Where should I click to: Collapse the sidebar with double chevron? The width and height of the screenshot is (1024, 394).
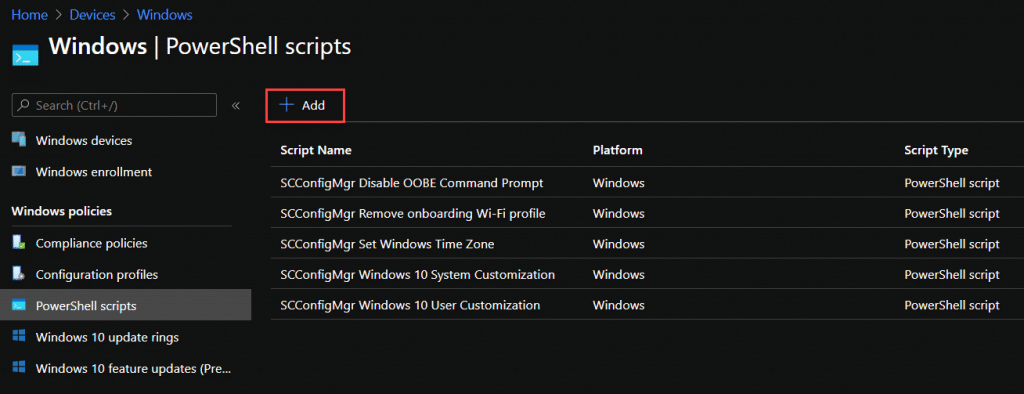[236, 105]
